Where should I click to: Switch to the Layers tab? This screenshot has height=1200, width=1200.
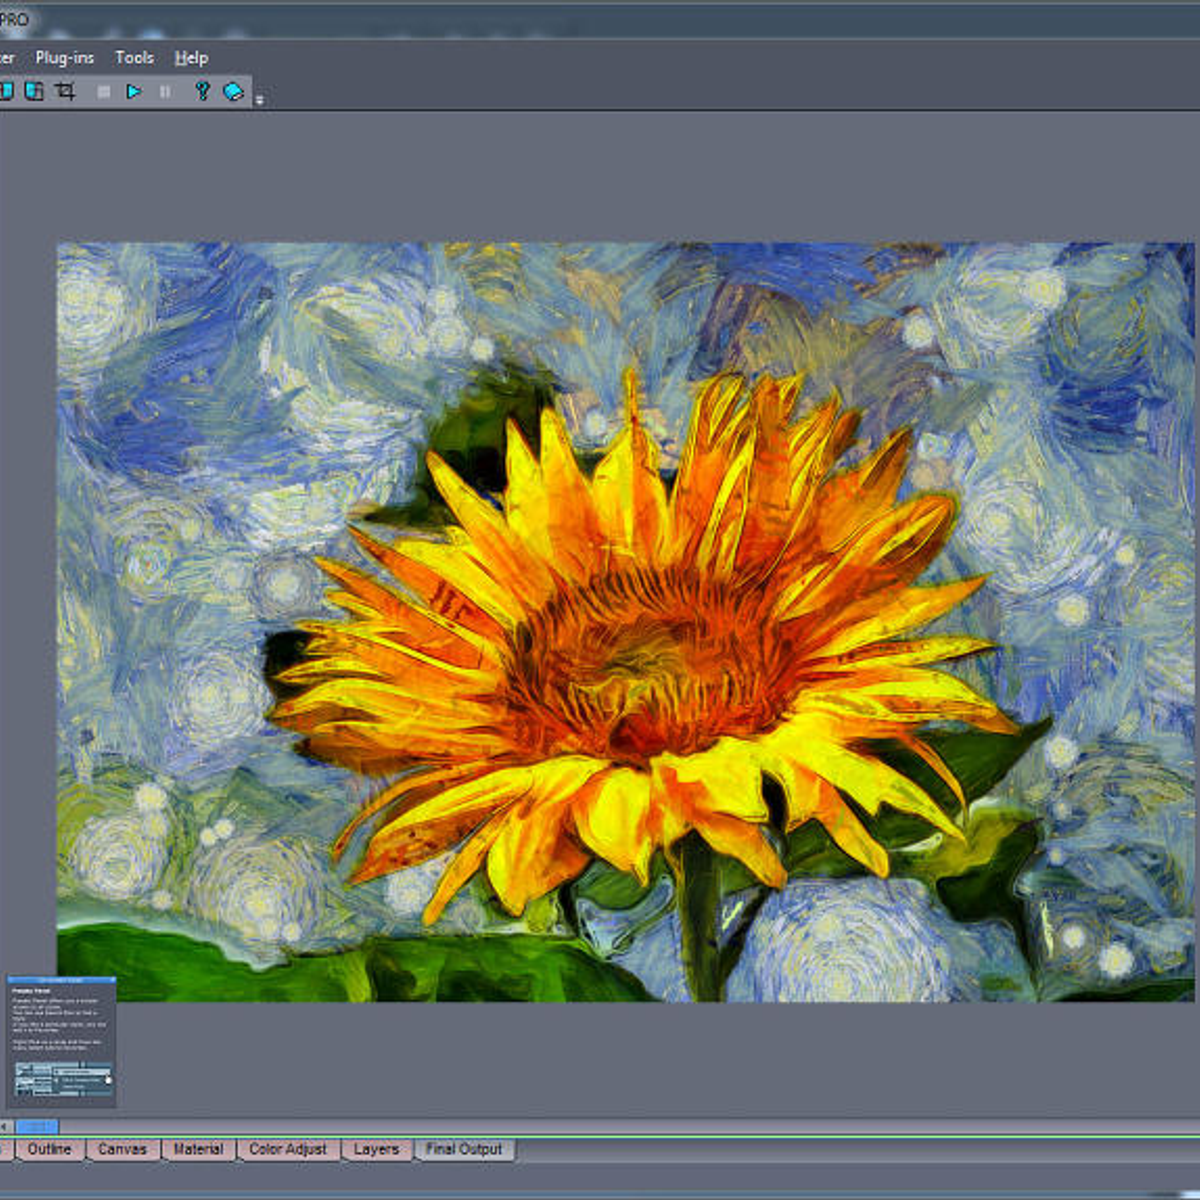point(376,1150)
